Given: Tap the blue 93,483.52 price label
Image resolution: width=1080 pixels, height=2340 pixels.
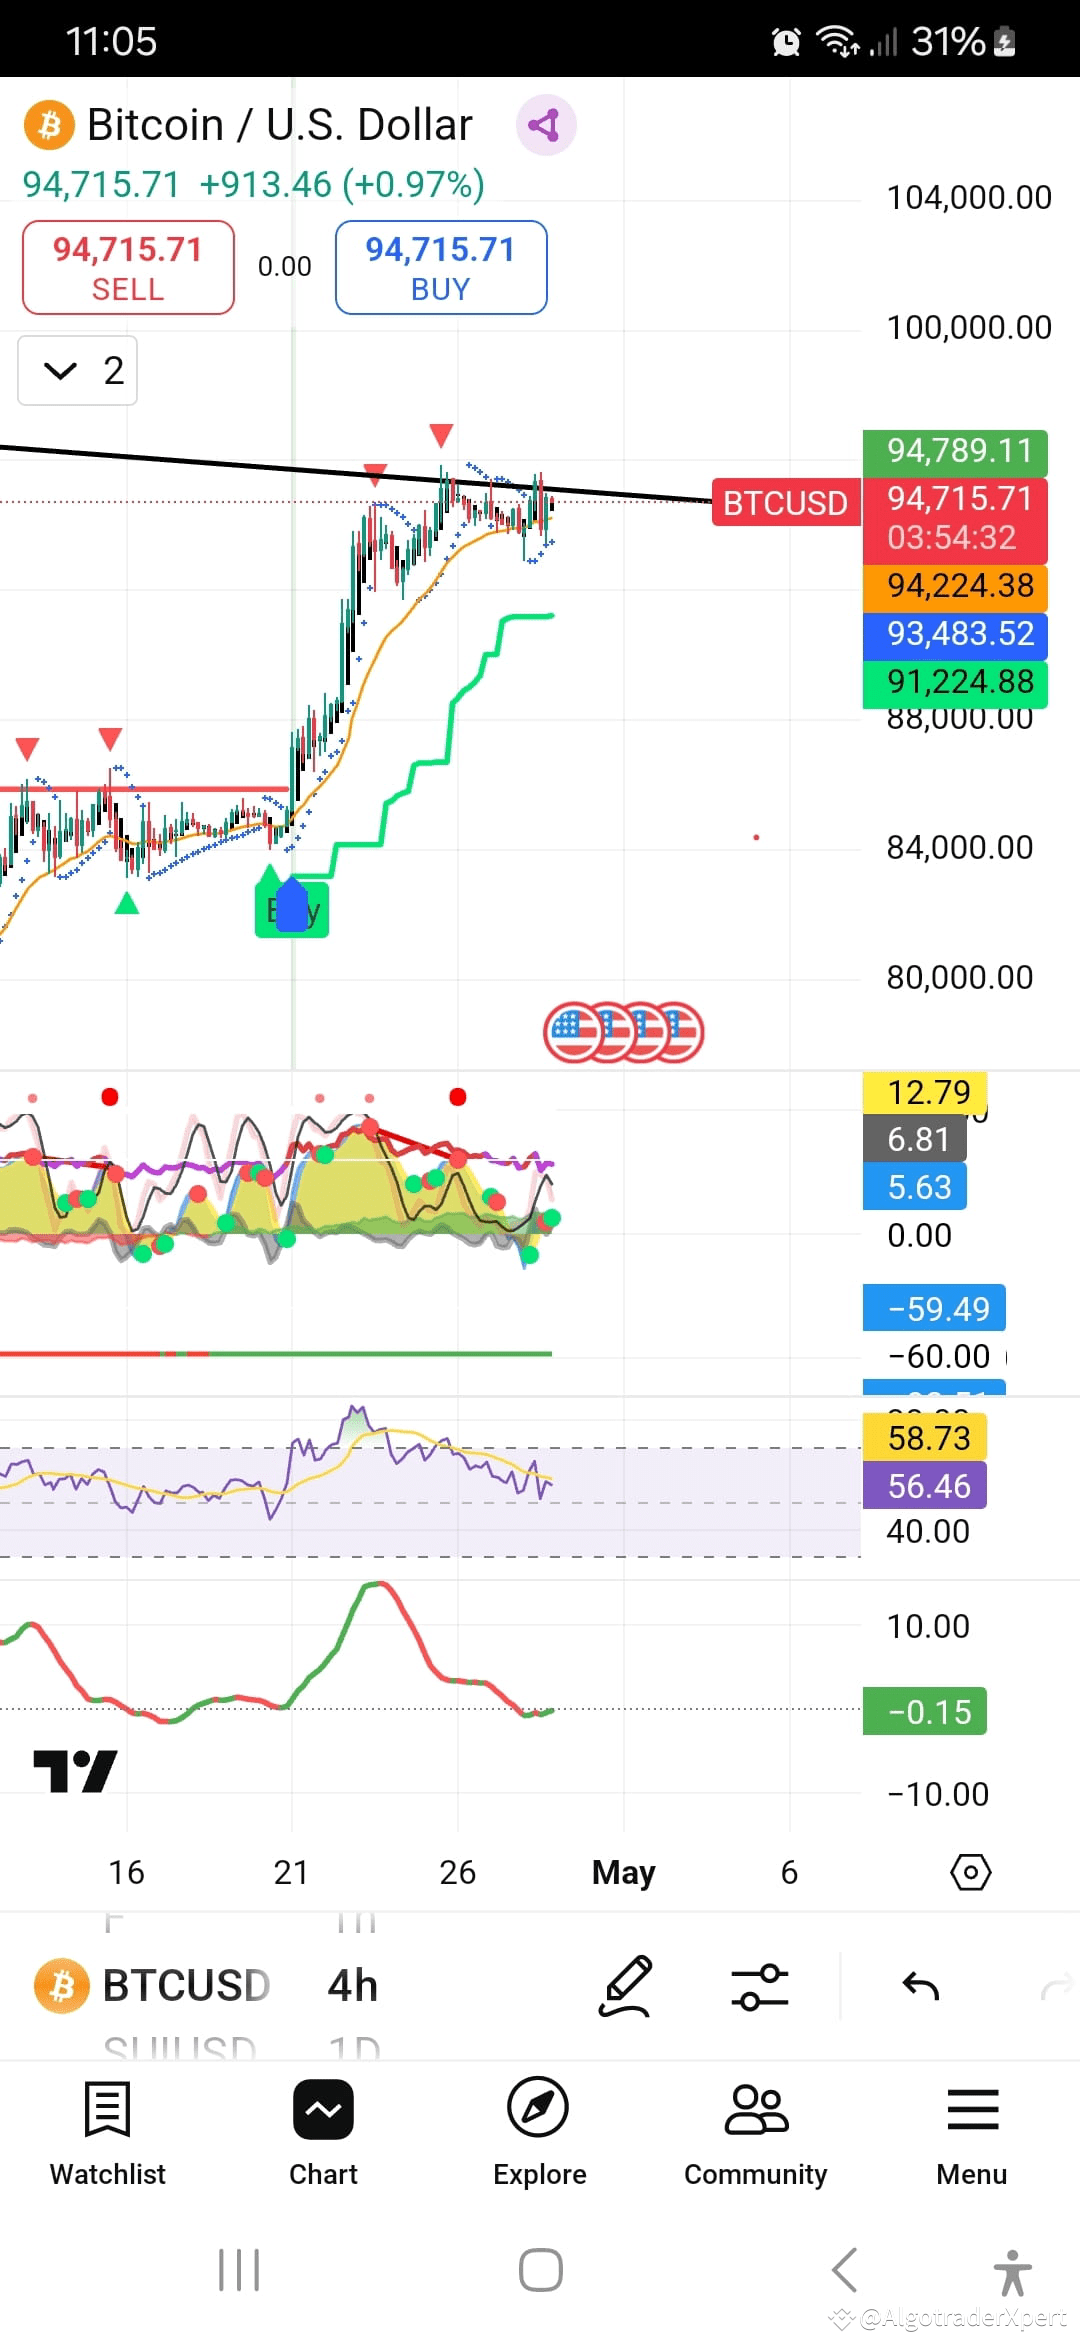Looking at the screenshot, I should click(x=955, y=634).
